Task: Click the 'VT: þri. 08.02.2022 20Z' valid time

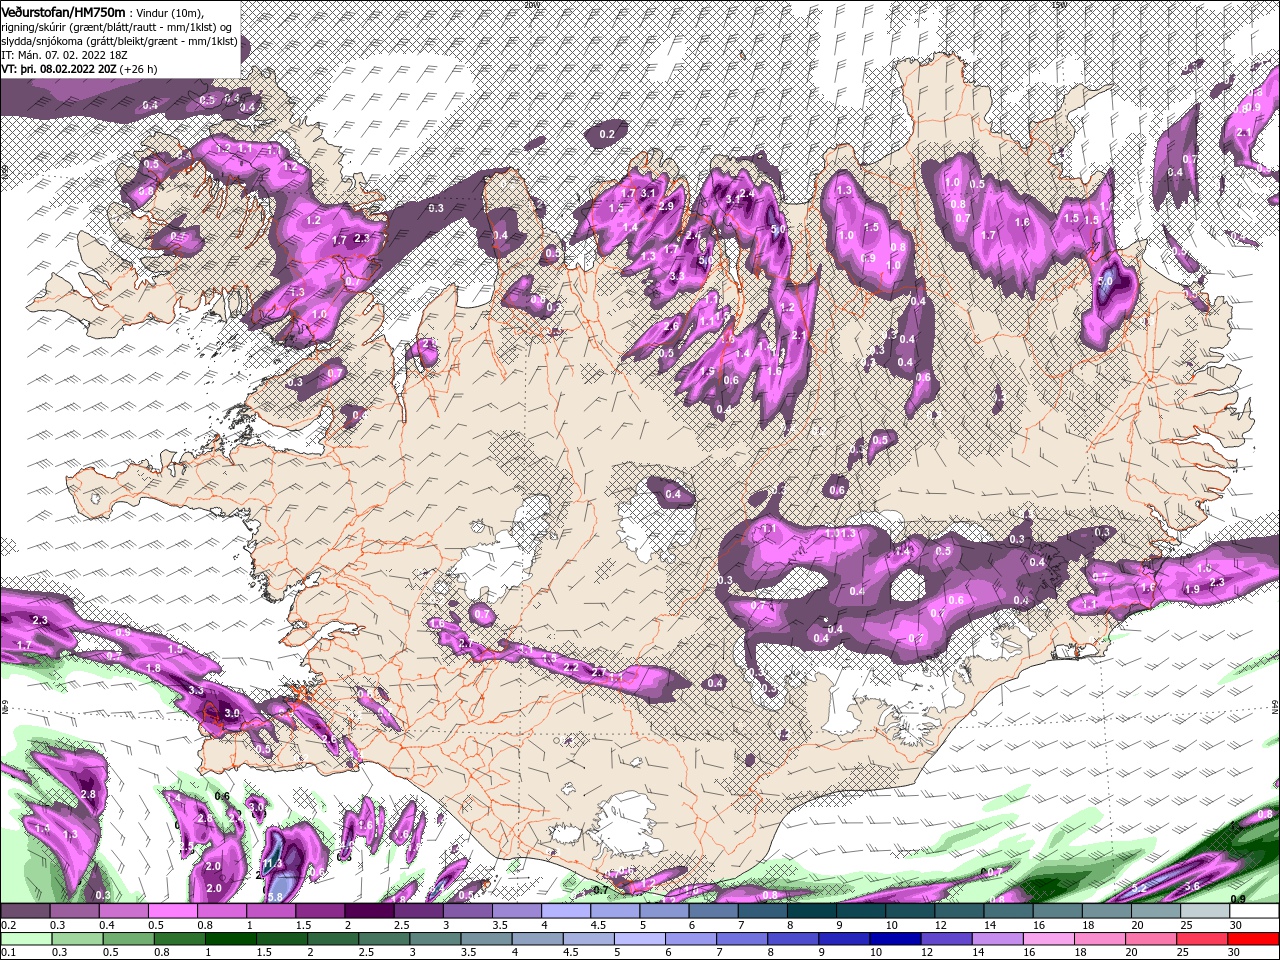Action: (x=59, y=69)
